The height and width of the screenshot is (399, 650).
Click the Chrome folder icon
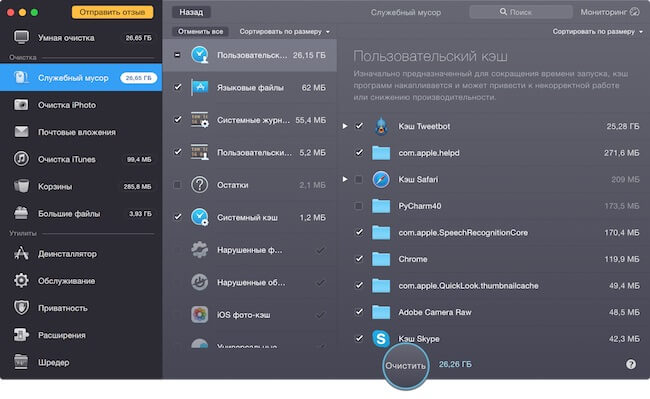(381, 259)
